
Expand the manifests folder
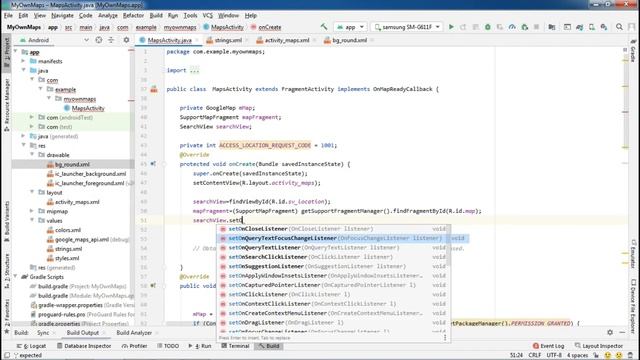click(24, 61)
